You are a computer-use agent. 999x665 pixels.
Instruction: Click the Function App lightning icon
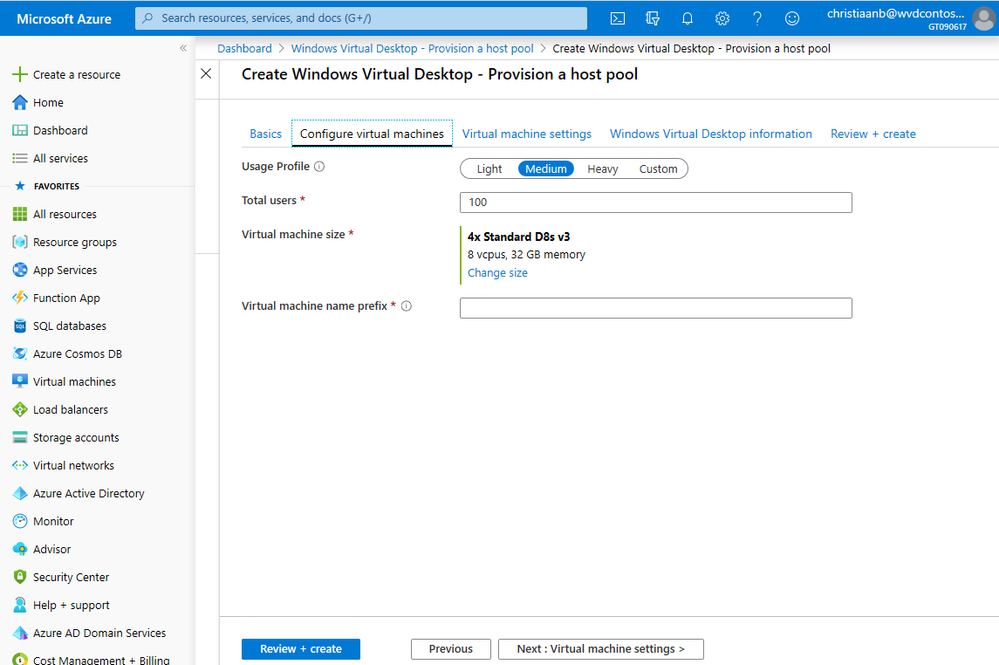click(x=20, y=297)
